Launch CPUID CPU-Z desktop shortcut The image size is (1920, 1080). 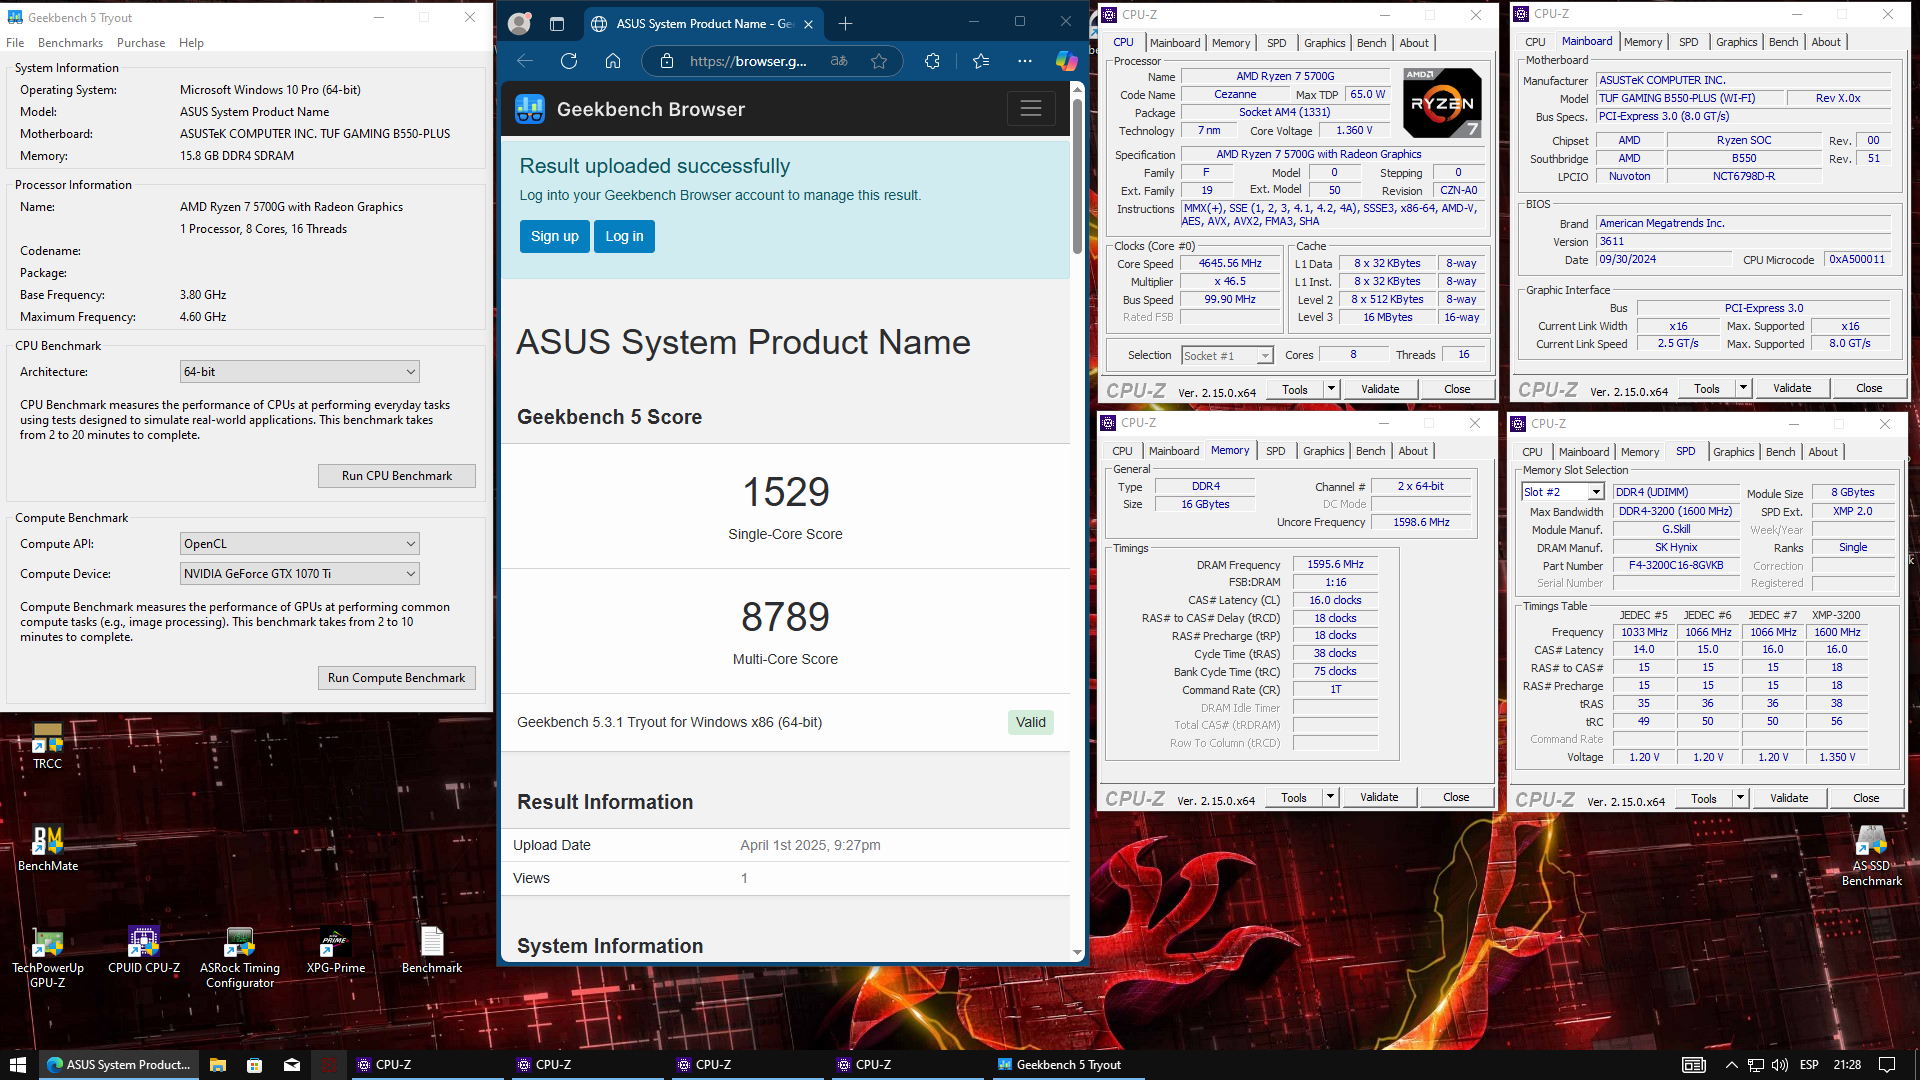143,950
